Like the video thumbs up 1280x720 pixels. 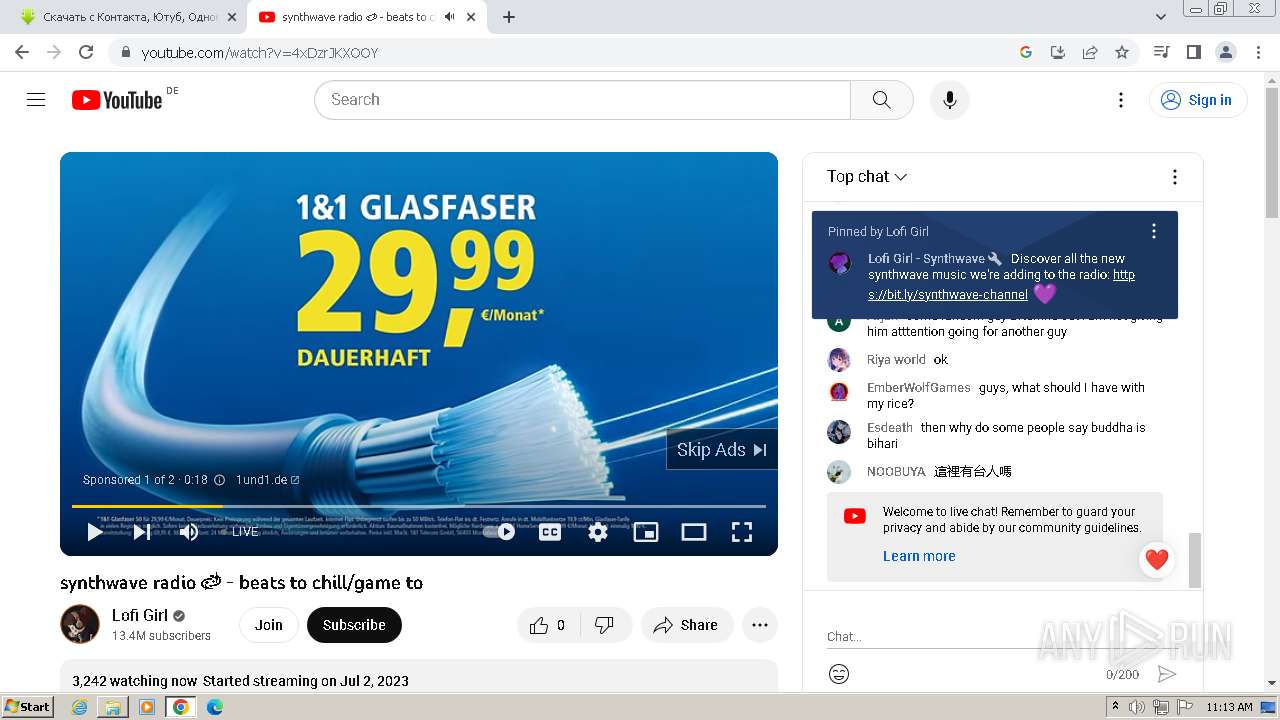pyautogui.click(x=547, y=625)
